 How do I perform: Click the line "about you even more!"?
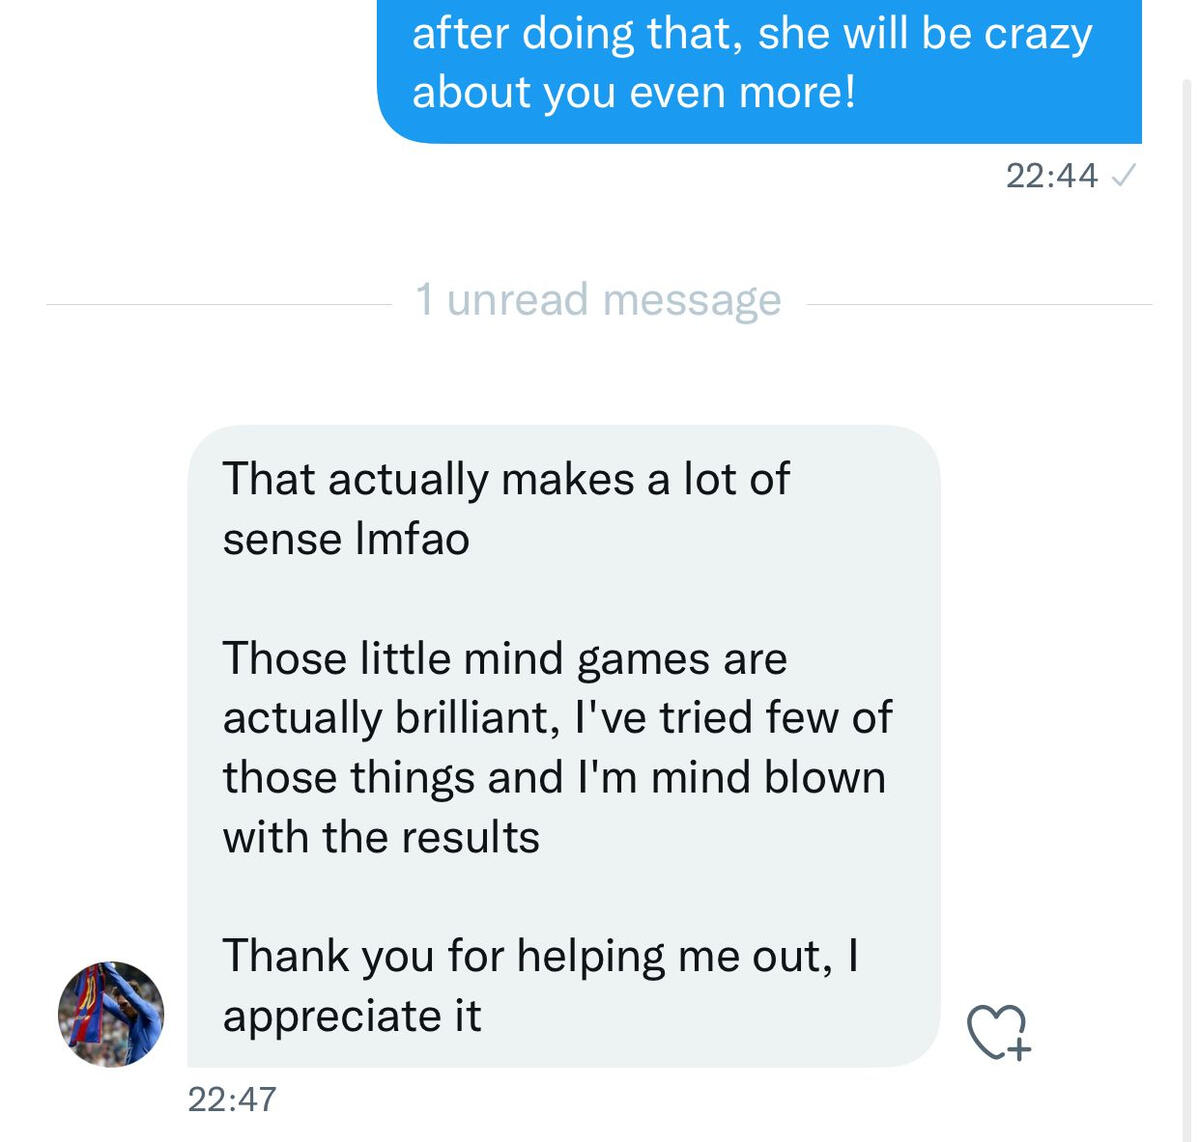[634, 93]
